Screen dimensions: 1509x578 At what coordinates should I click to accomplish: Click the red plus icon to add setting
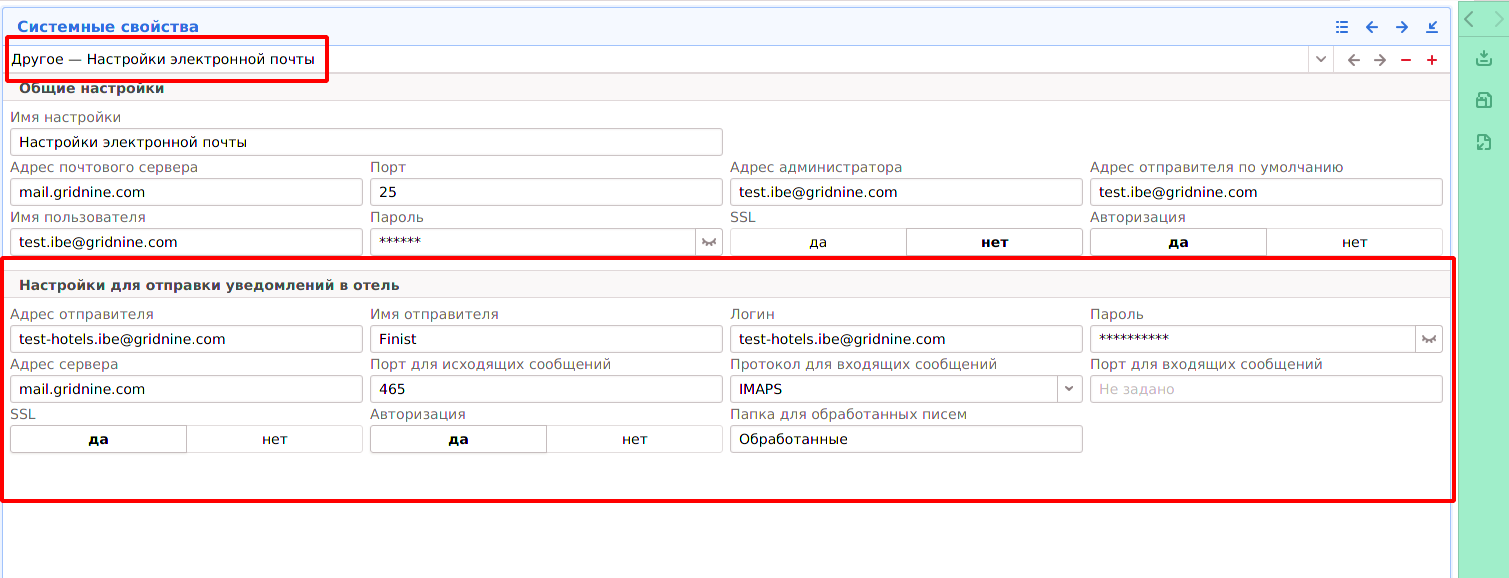tap(1432, 60)
